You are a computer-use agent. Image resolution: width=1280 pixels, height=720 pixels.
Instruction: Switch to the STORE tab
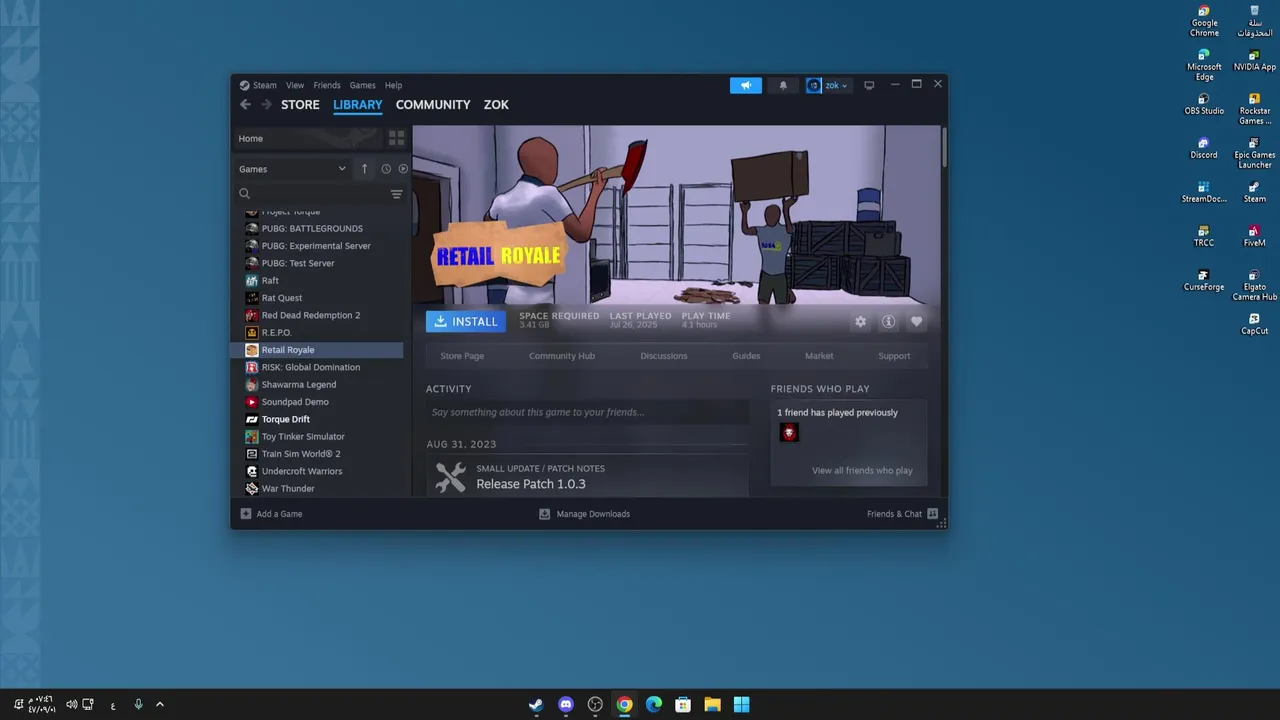pyautogui.click(x=300, y=104)
